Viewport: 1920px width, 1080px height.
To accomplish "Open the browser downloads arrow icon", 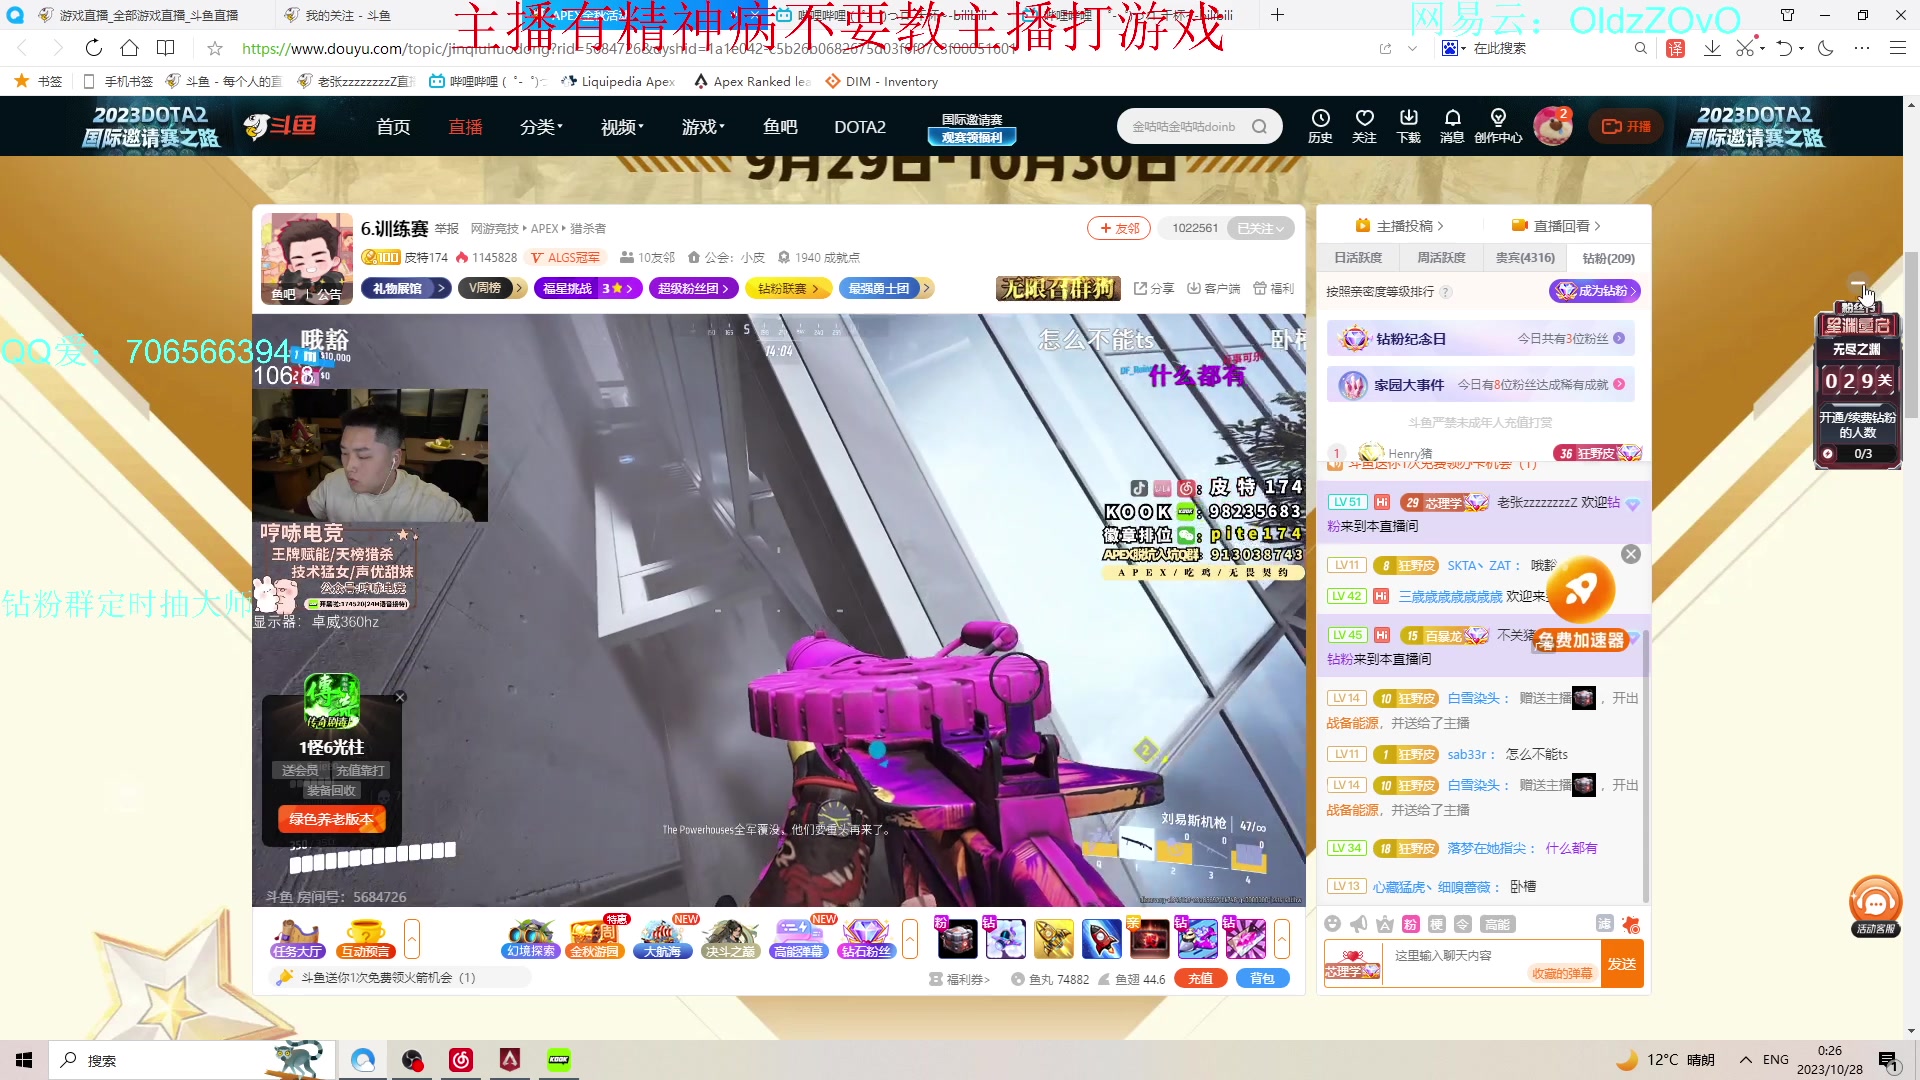I will pyautogui.click(x=1712, y=48).
